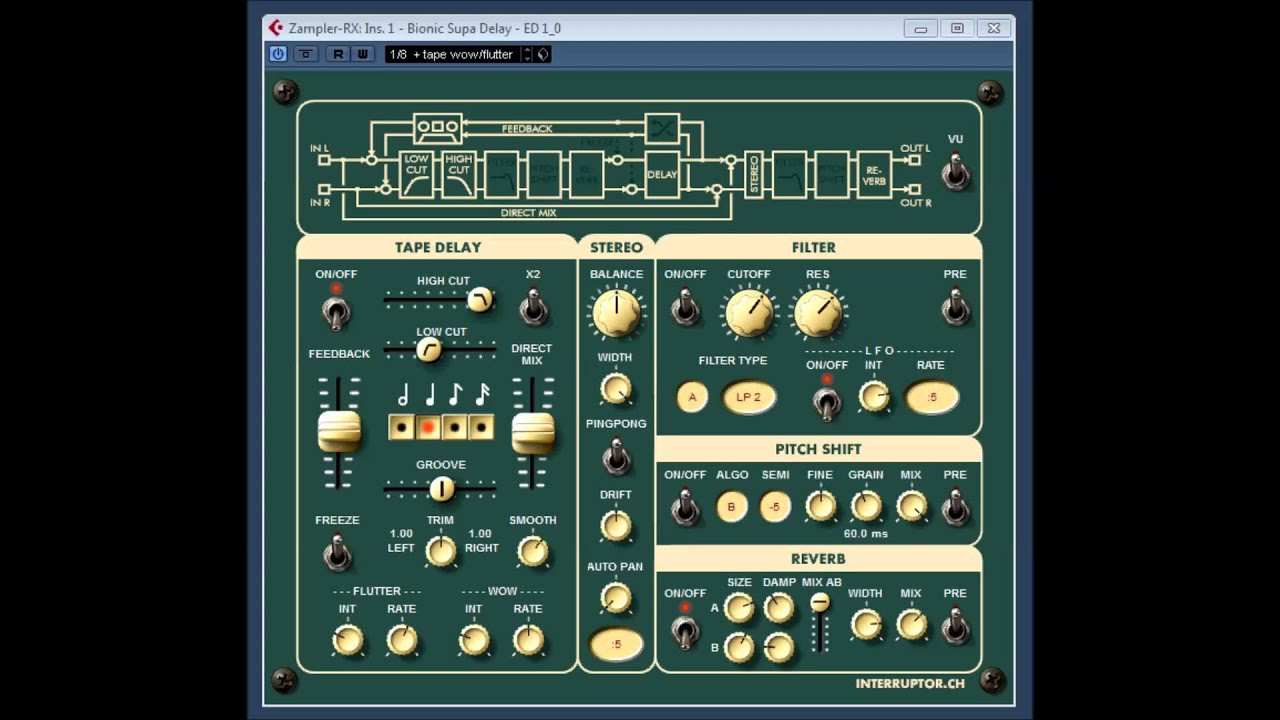The width and height of the screenshot is (1280, 720).
Task: Click the SMOOTH knob
Action: [533, 550]
